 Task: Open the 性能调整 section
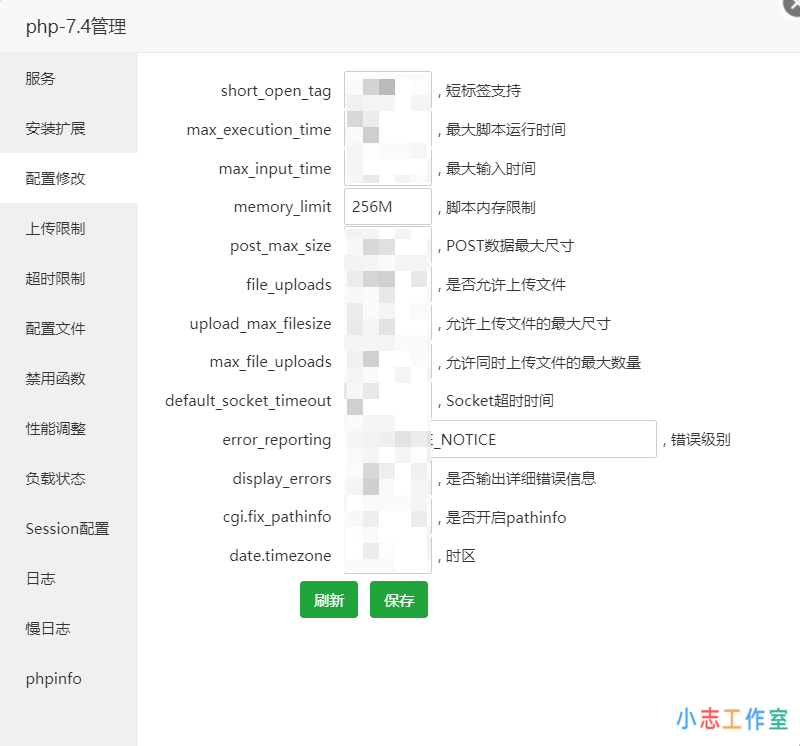point(55,428)
